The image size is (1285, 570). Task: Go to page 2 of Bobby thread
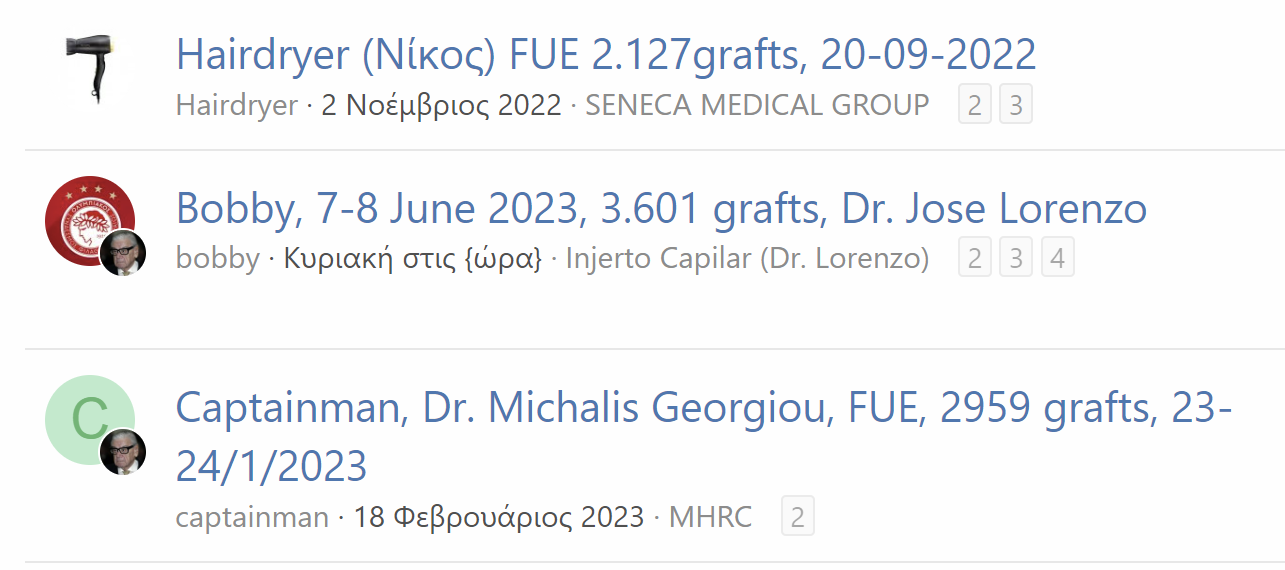(975, 259)
